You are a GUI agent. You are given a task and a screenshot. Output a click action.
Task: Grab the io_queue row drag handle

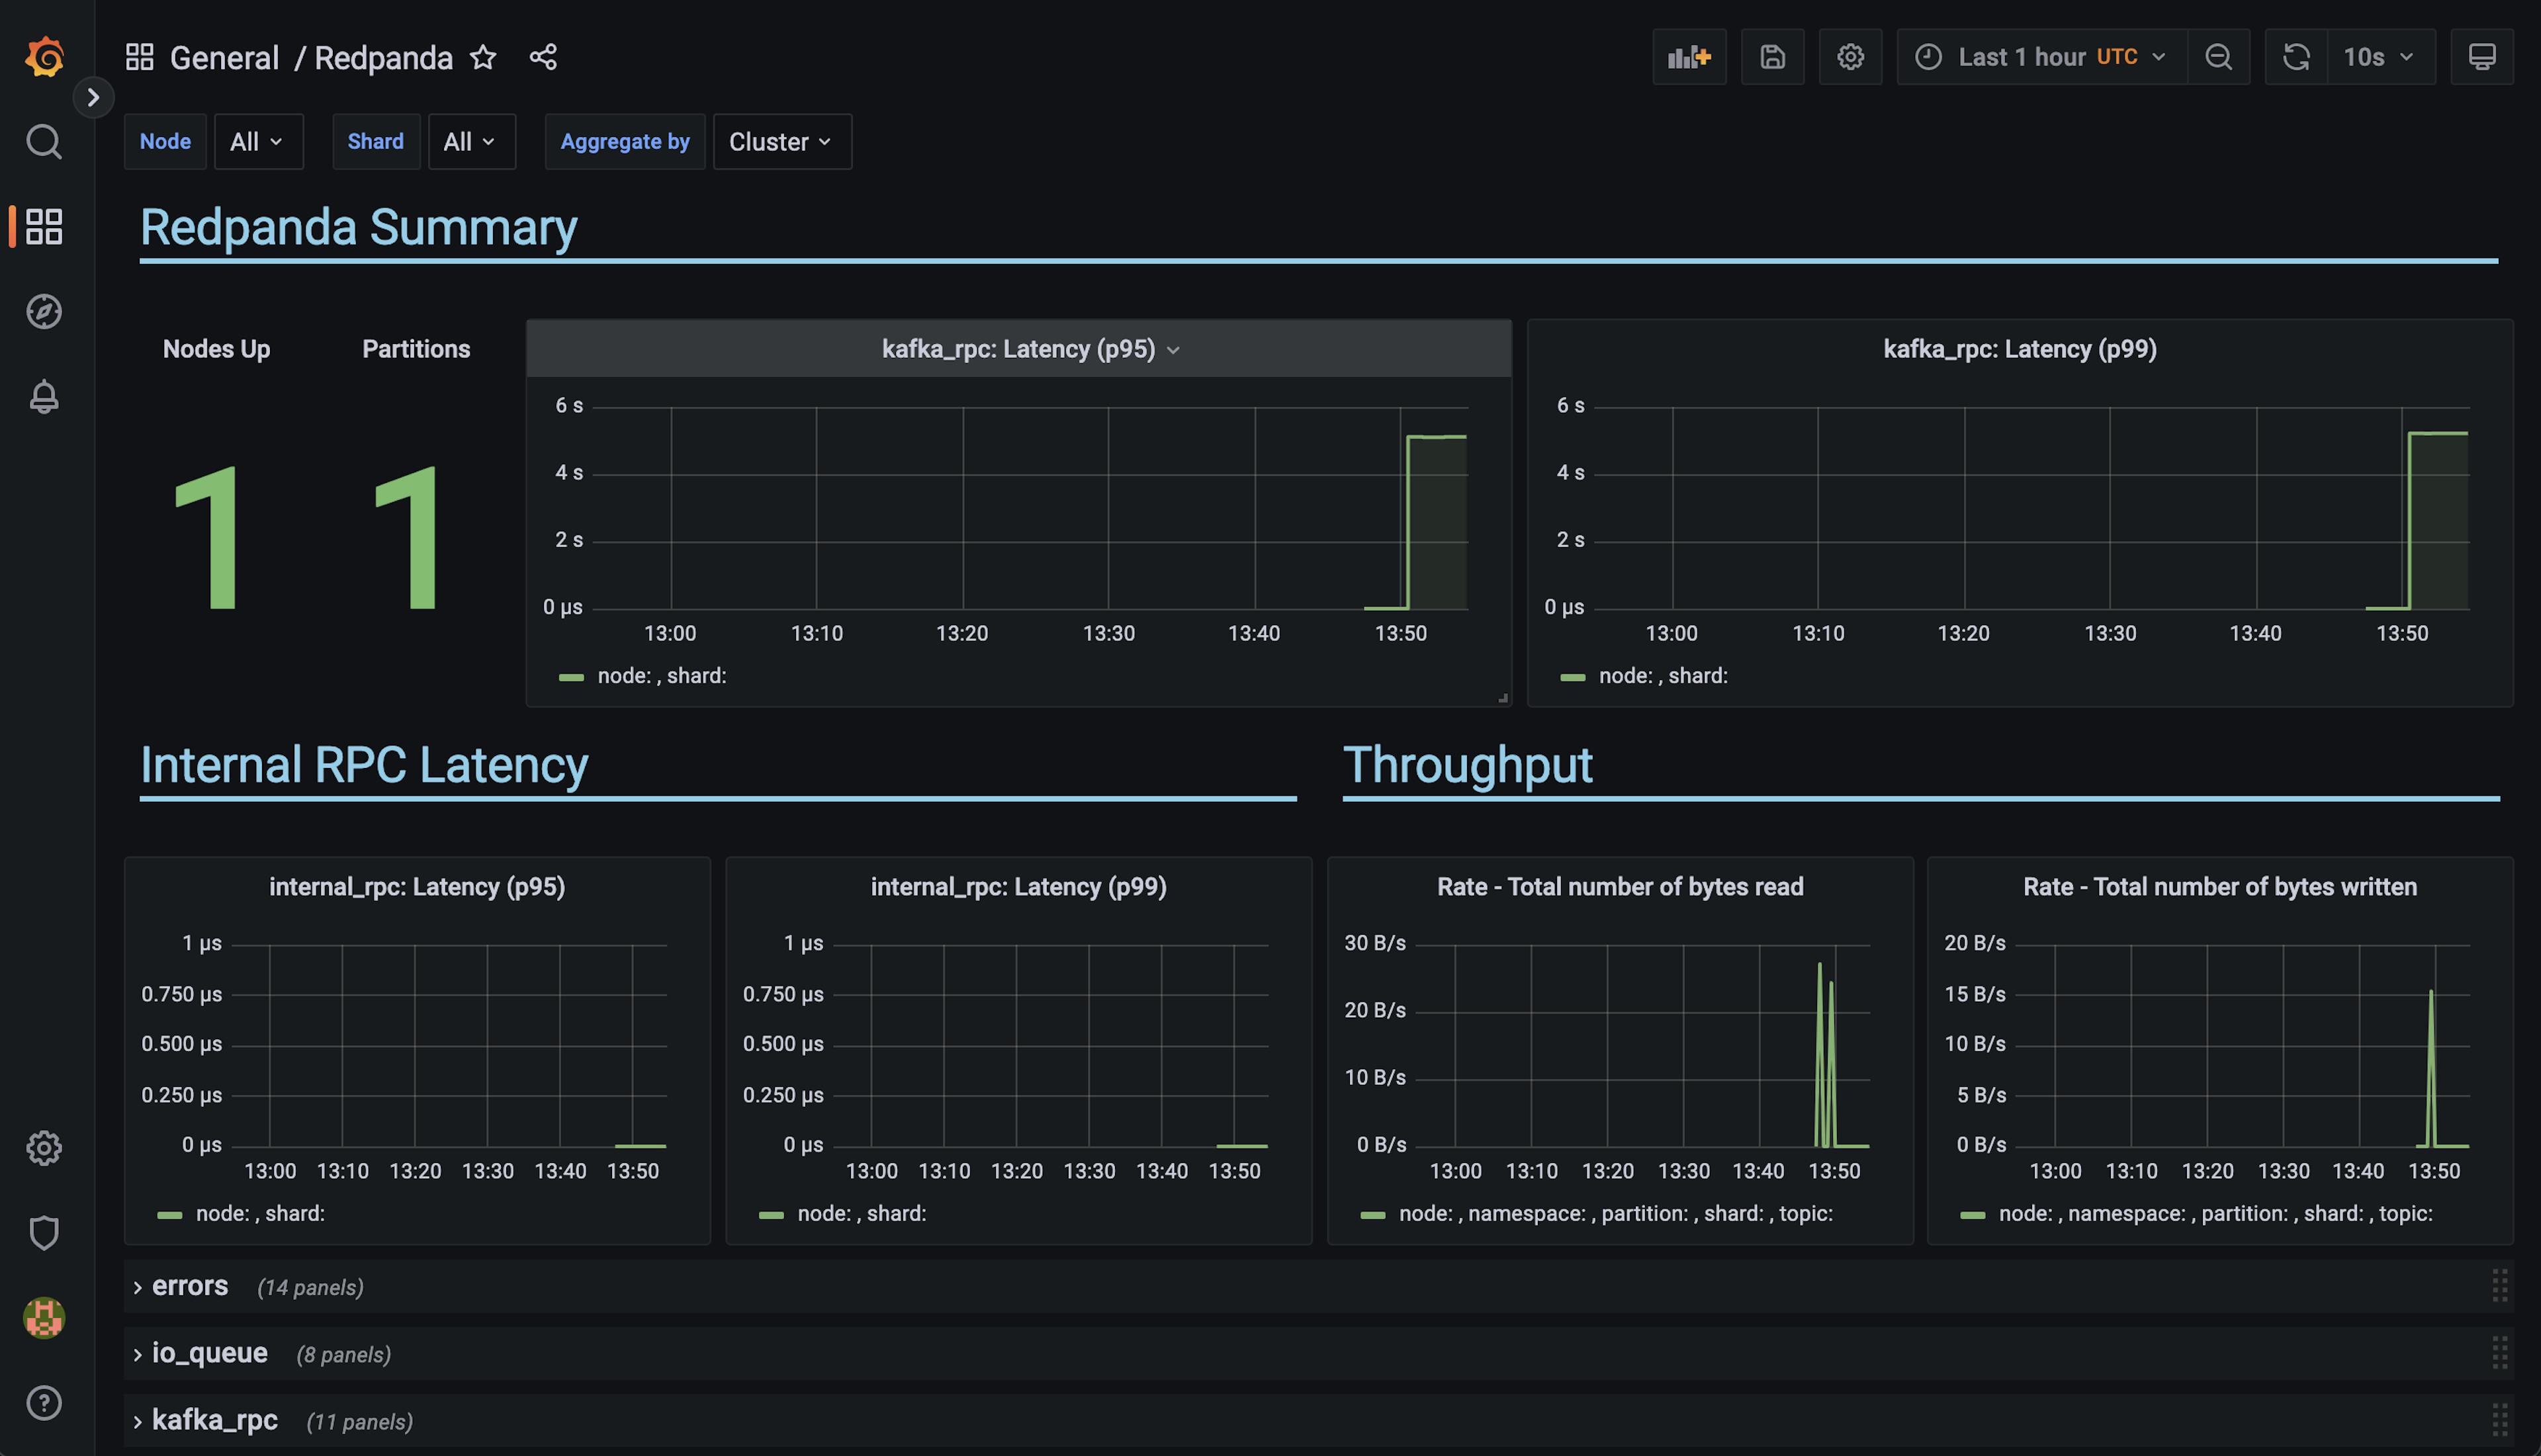tap(2499, 1352)
